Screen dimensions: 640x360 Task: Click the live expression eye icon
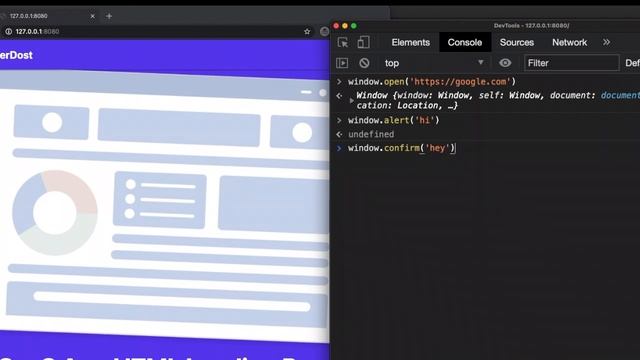505,63
